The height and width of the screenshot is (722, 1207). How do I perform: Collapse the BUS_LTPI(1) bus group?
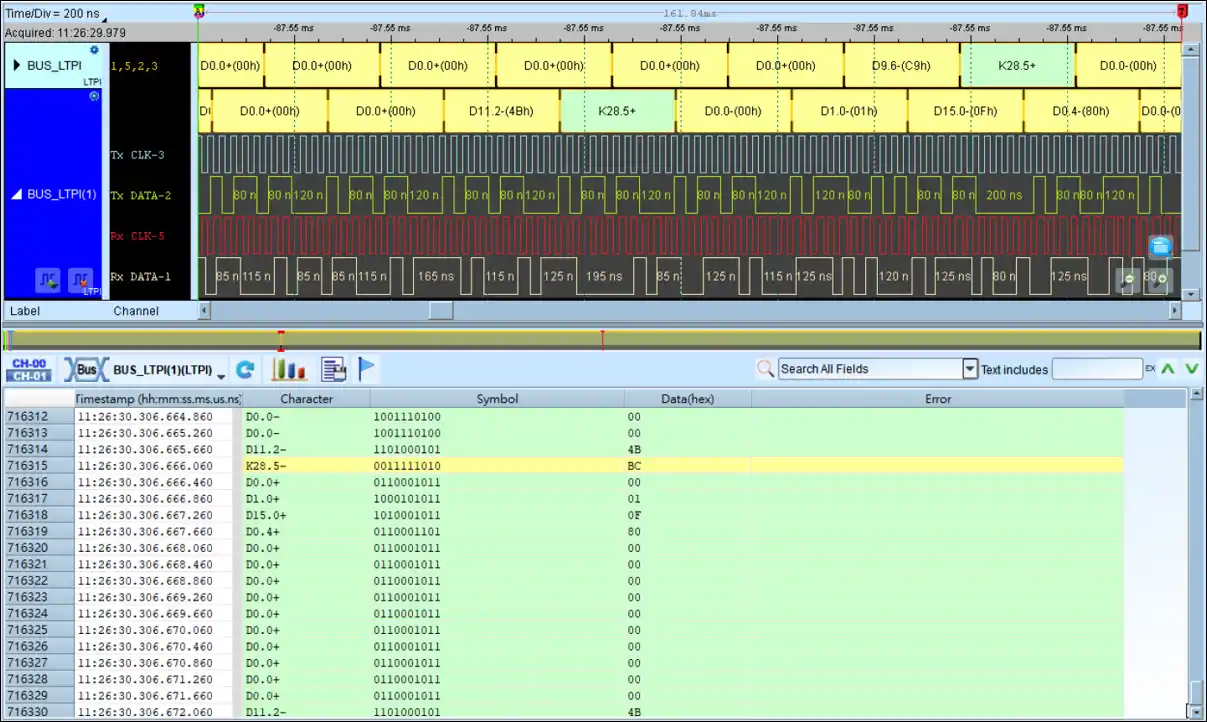tap(16, 194)
